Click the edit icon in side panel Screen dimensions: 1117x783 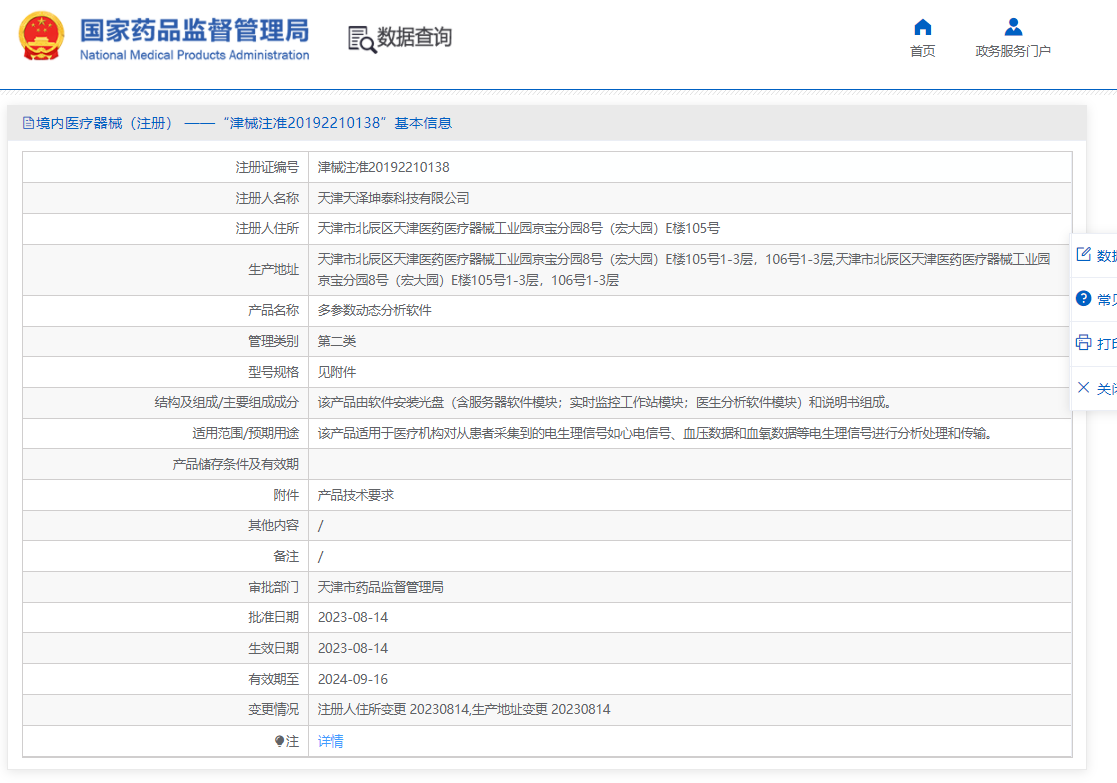(x=1084, y=254)
